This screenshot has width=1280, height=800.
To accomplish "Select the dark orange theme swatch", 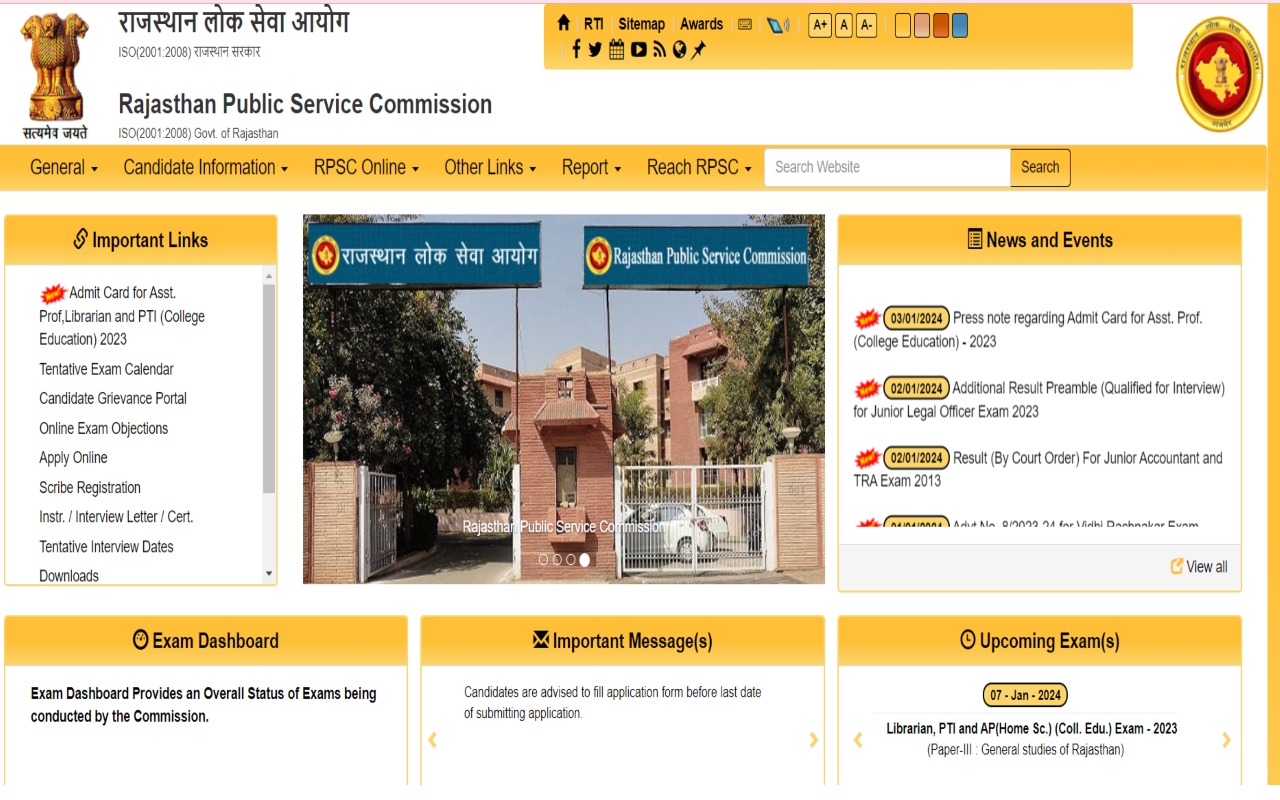I will click(941, 25).
